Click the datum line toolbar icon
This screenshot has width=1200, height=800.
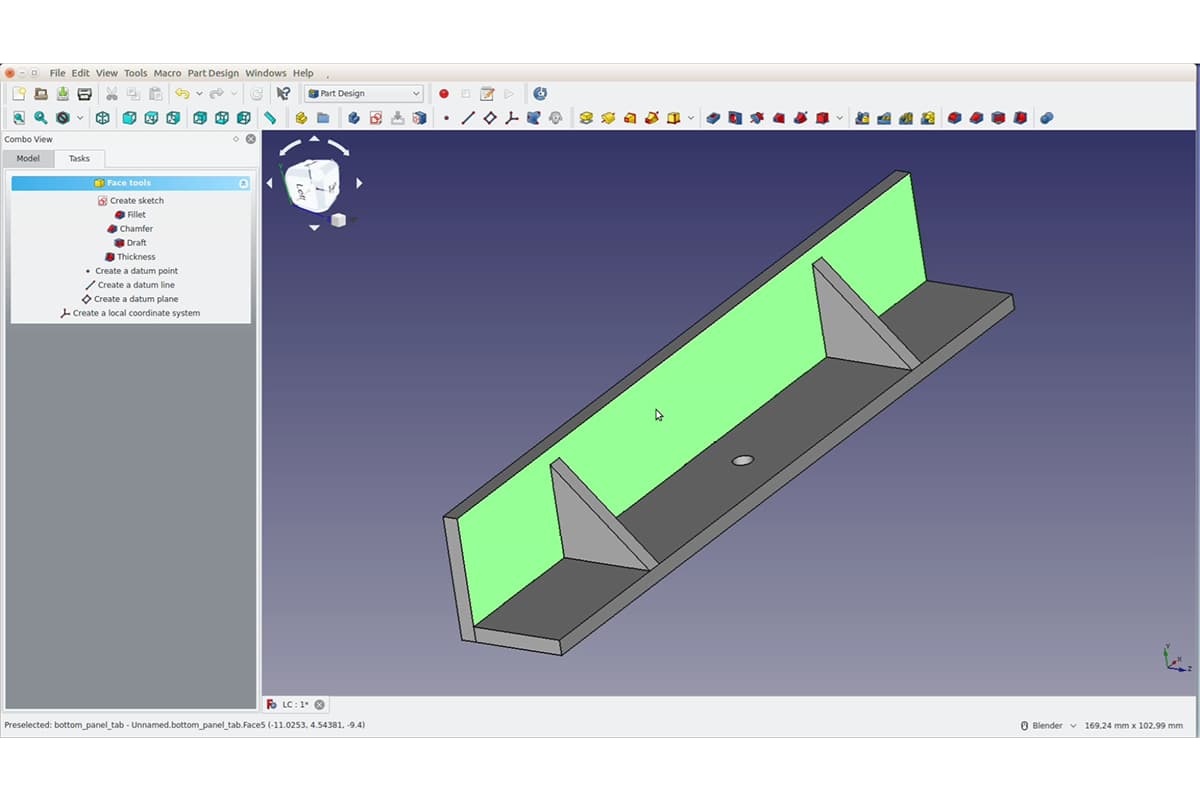[468, 118]
